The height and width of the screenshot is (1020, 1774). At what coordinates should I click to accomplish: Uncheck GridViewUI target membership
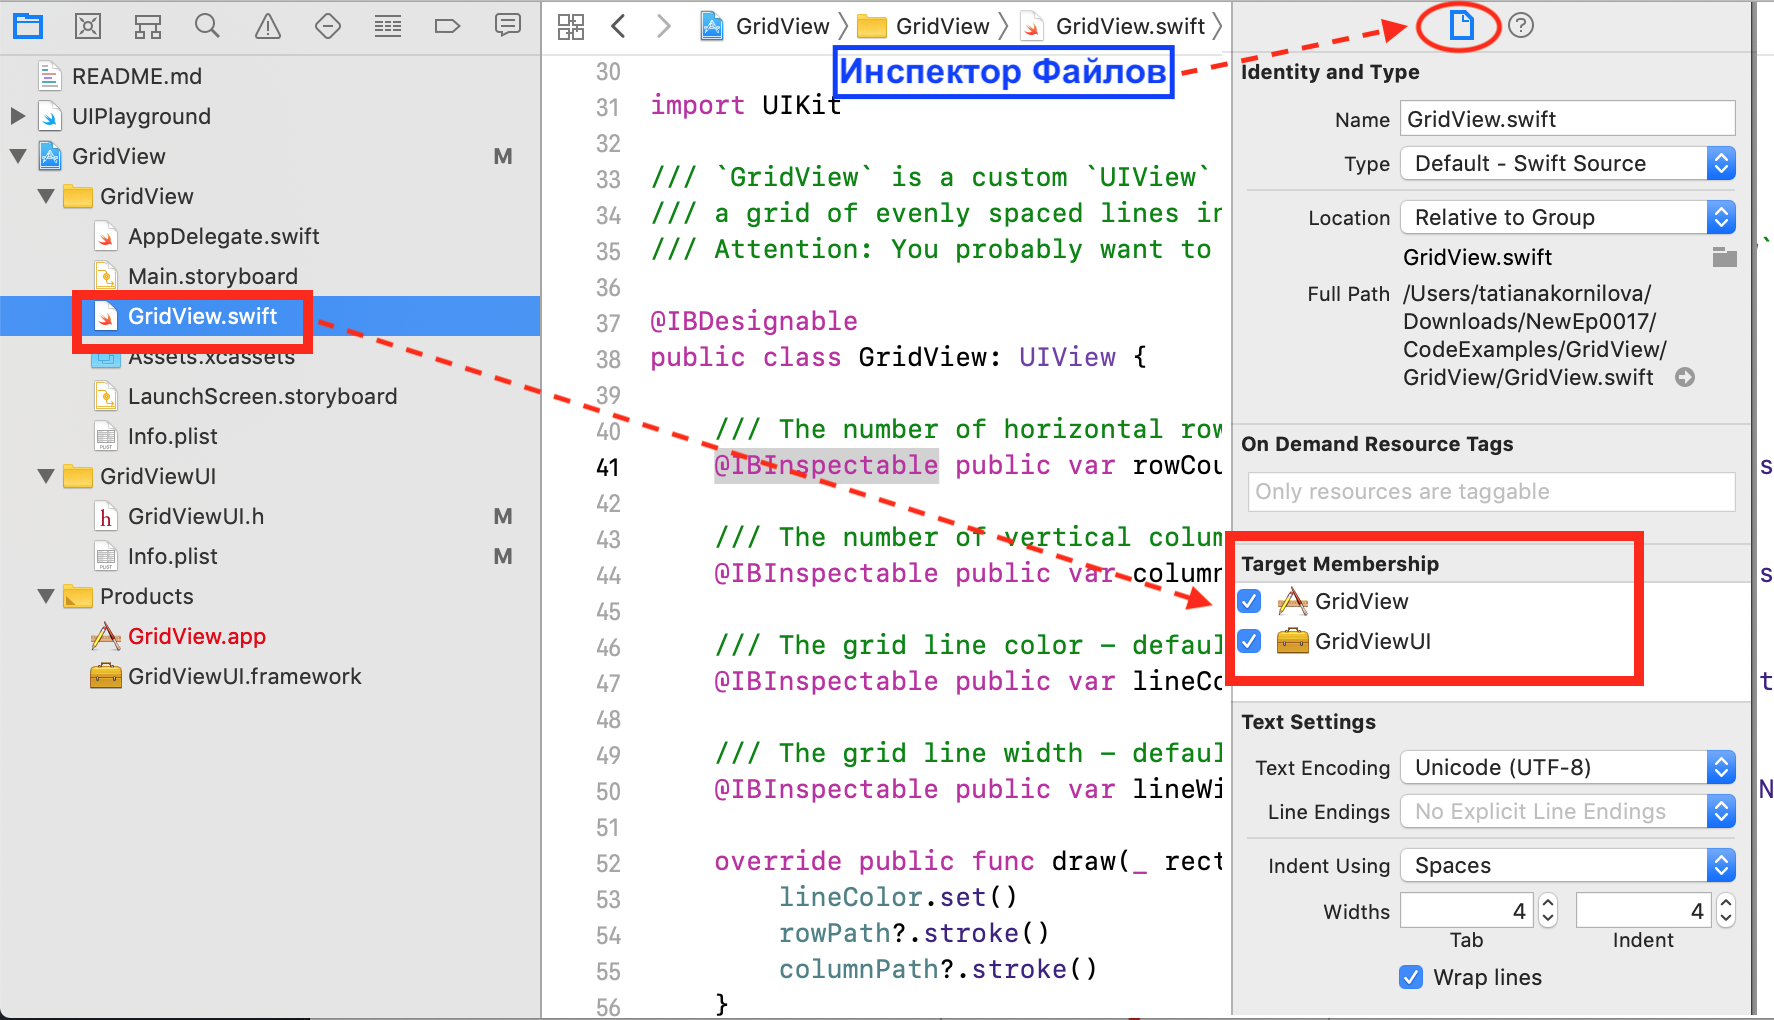tap(1249, 641)
